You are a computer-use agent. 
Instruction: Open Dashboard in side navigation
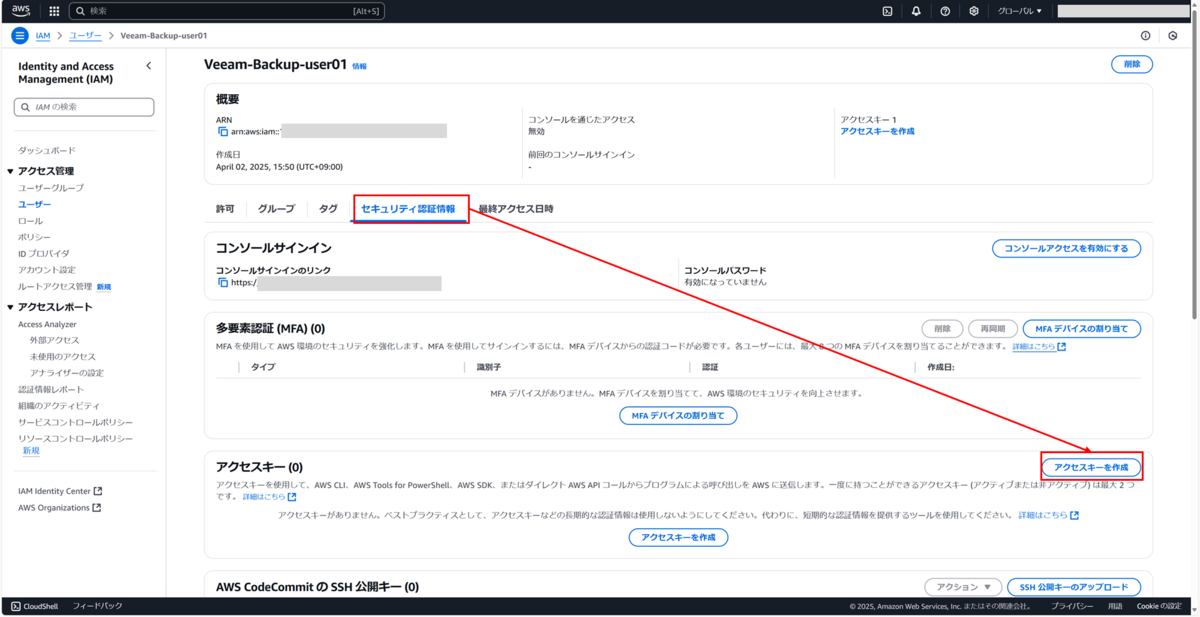click(x=46, y=150)
